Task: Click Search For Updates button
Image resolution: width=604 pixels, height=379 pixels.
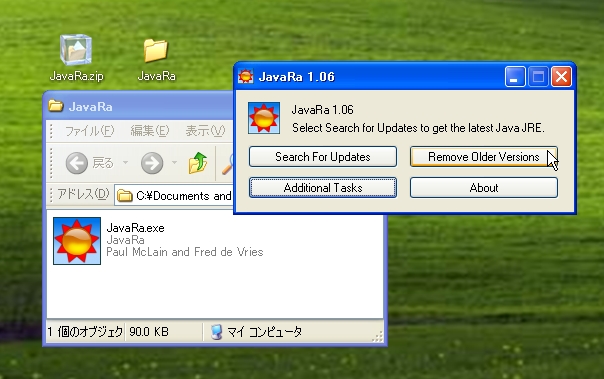Action: (x=323, y=157)
